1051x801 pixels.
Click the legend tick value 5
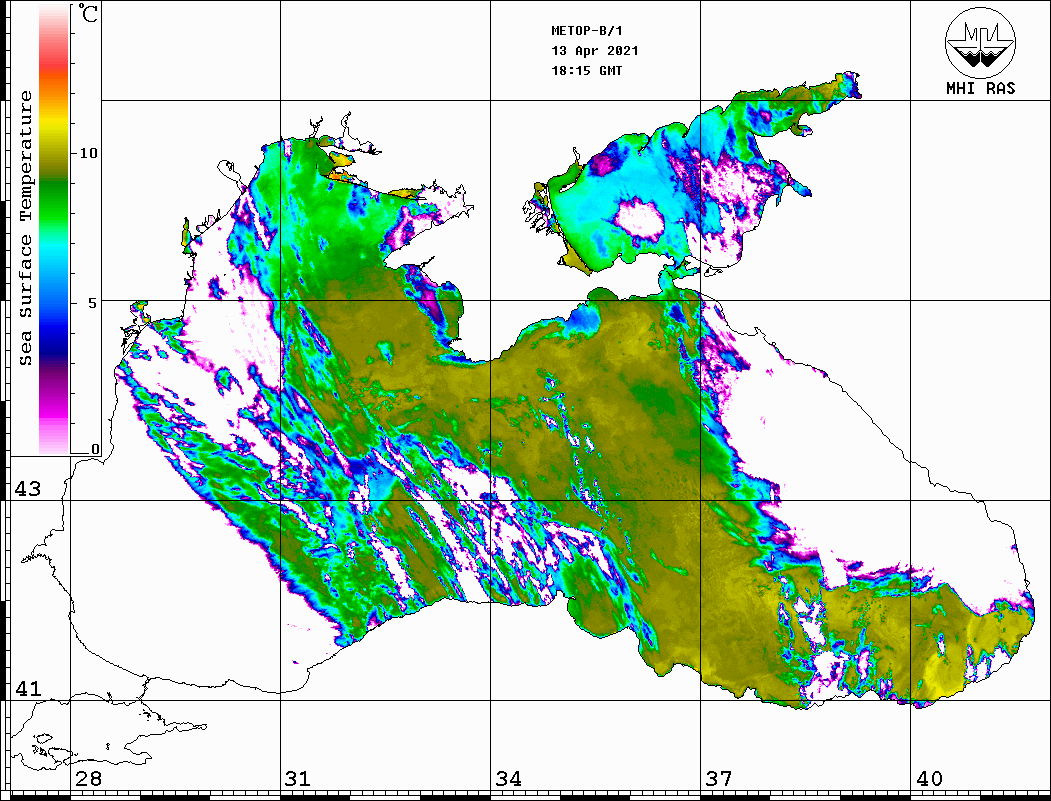coord(92,303)
